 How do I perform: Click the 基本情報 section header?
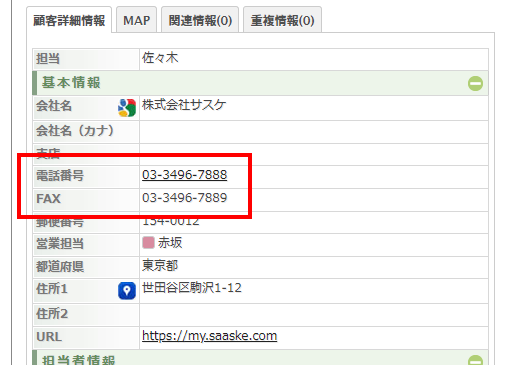(260, 83)
